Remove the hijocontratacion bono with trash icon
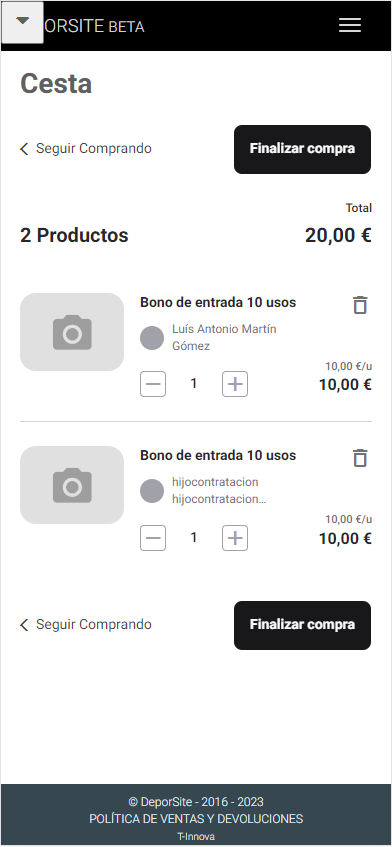 click(x=360, y=458)
